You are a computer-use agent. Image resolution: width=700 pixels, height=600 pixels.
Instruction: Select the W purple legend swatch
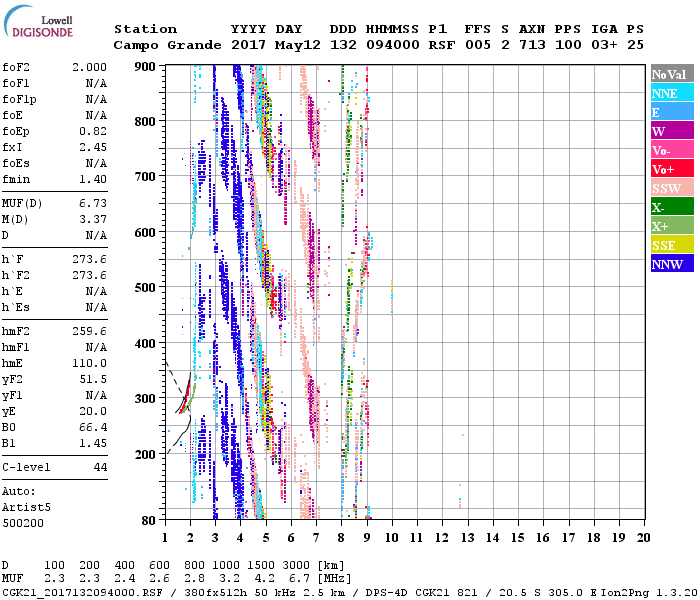click(x=672, y=131)
